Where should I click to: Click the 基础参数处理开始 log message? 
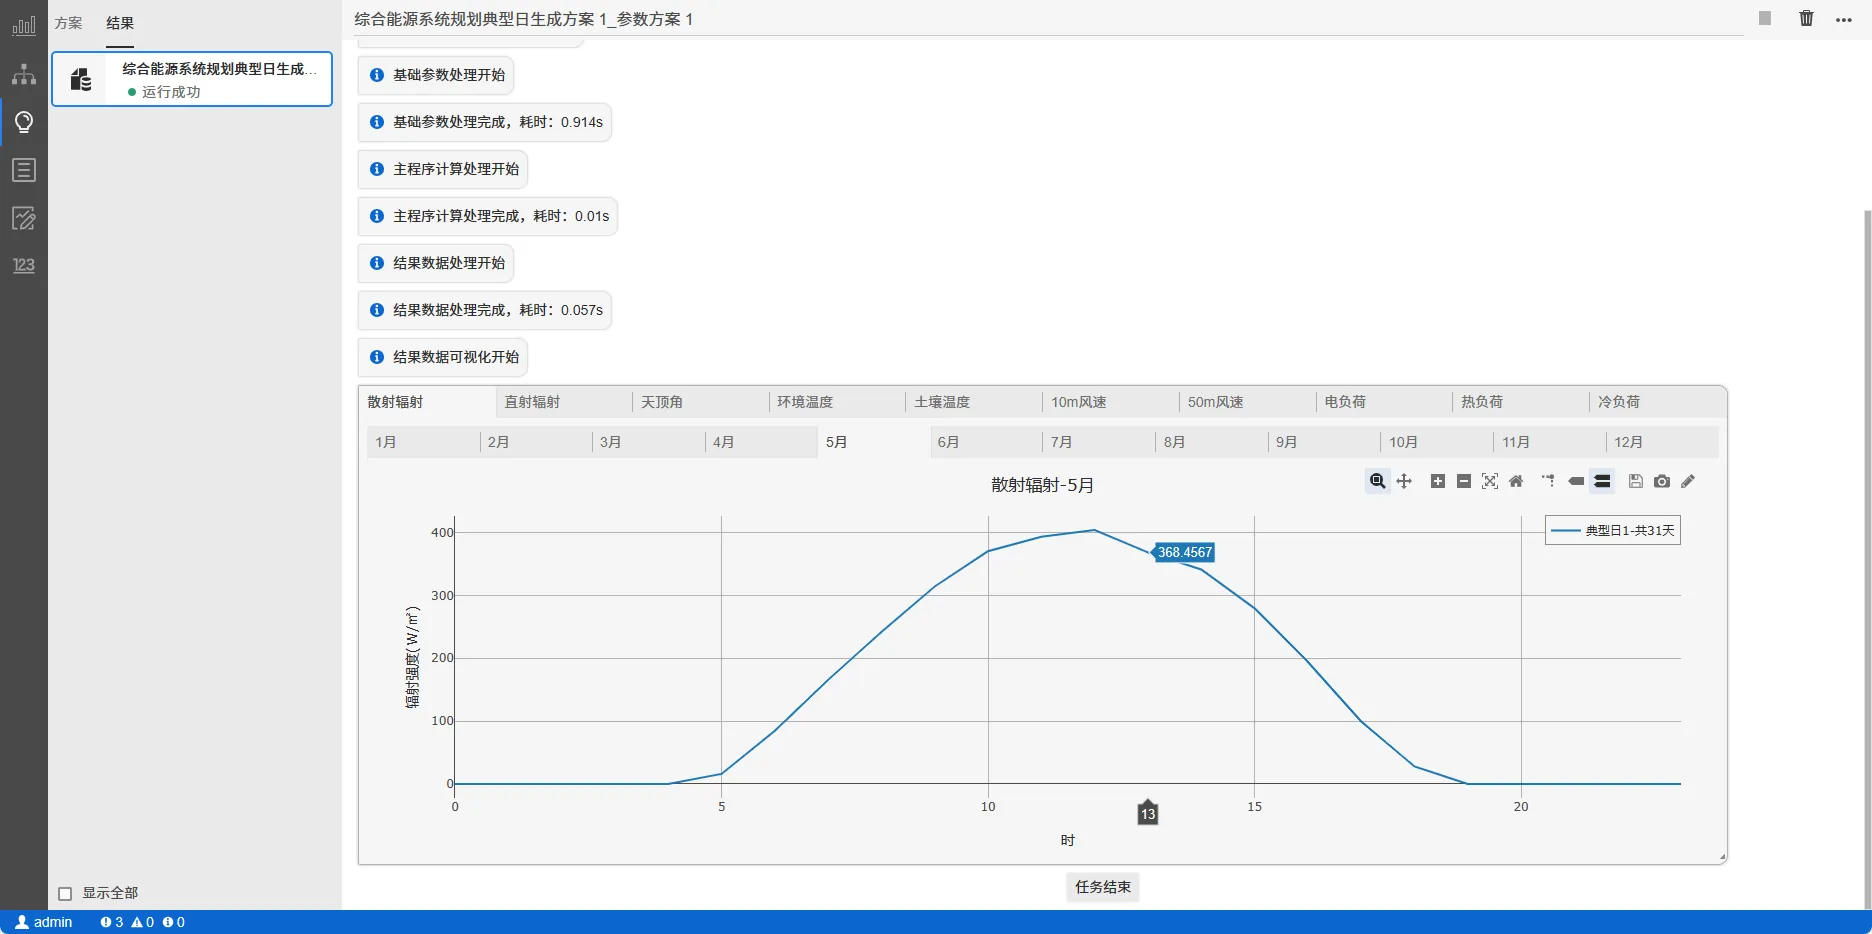(x=437, y=75)
